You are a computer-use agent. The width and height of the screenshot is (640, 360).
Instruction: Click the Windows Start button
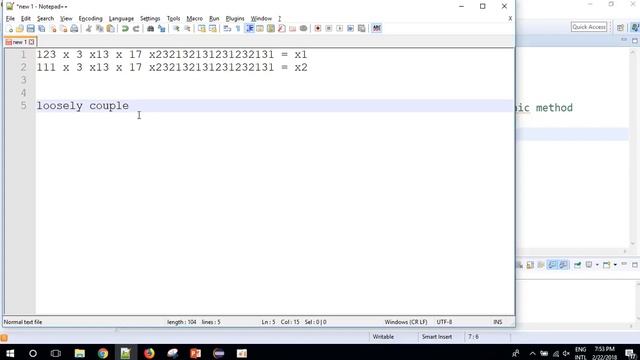10,353
